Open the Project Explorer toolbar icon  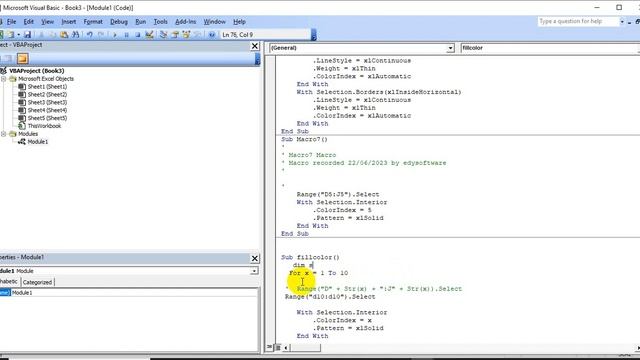tap(163, 35)
